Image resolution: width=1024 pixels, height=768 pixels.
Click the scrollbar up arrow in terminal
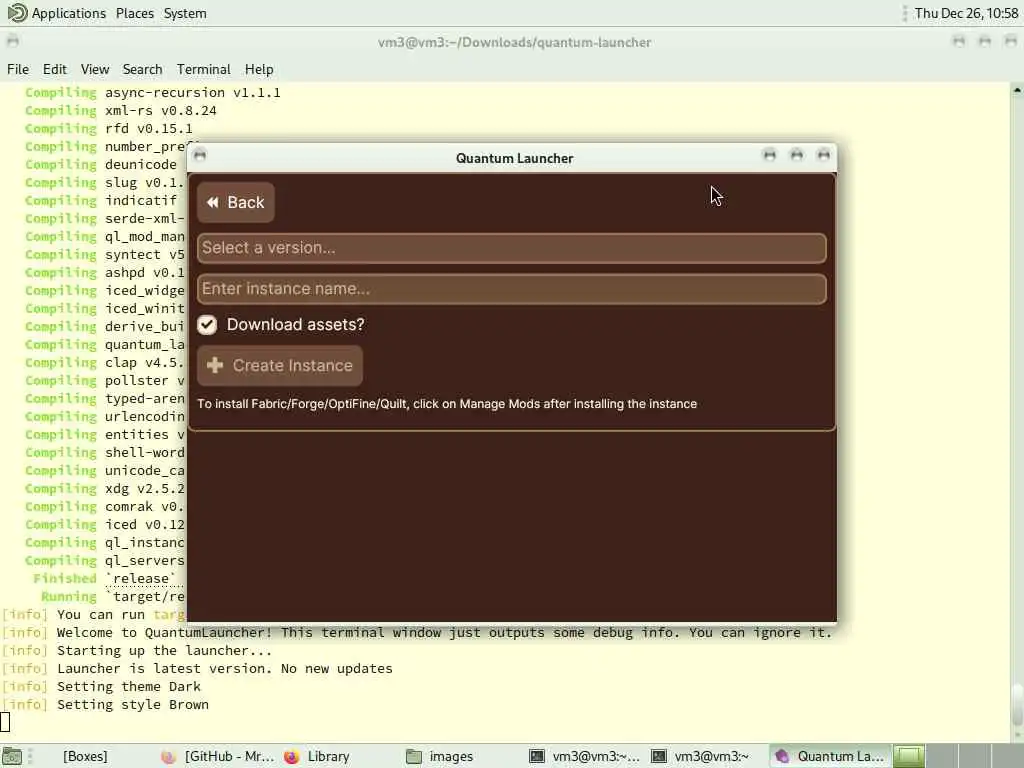click(x=1017, y=90)
